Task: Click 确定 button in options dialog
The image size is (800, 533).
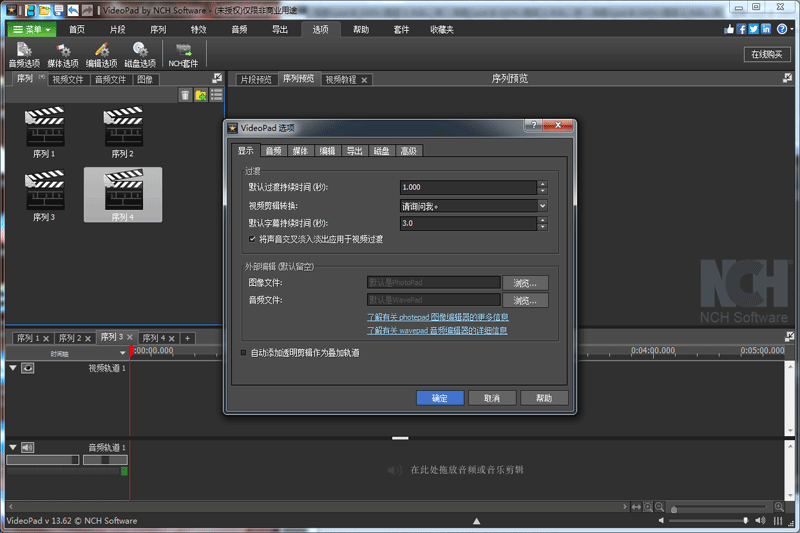Action: [x=440, y=398]
